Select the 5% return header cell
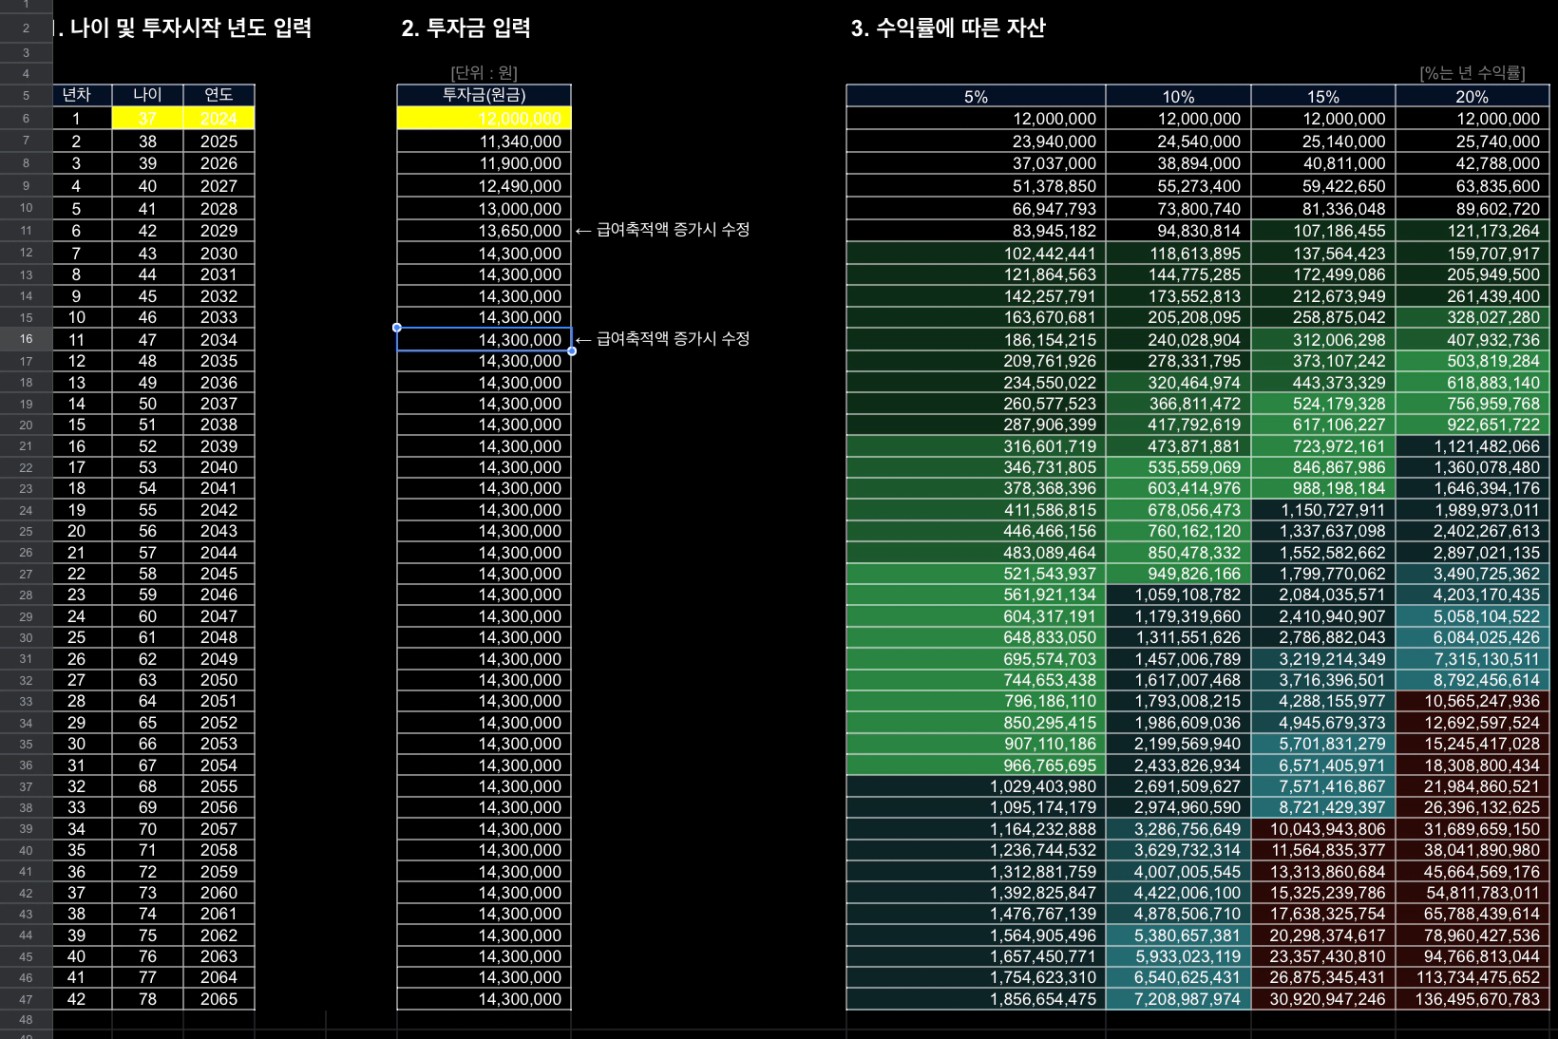Screen dimensions: 1558x1039 pos(975,96)
